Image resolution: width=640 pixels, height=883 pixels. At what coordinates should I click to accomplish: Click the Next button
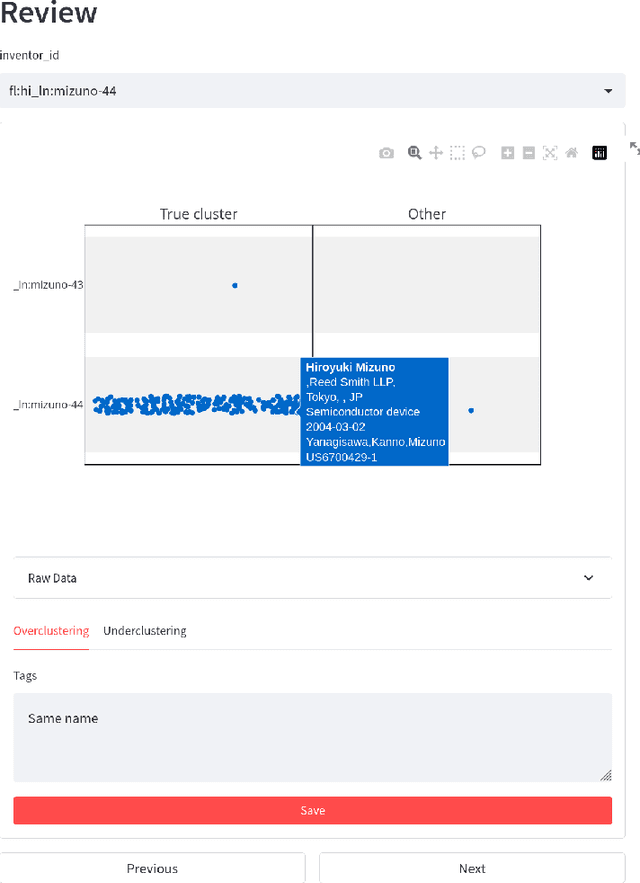coord(472,868)
